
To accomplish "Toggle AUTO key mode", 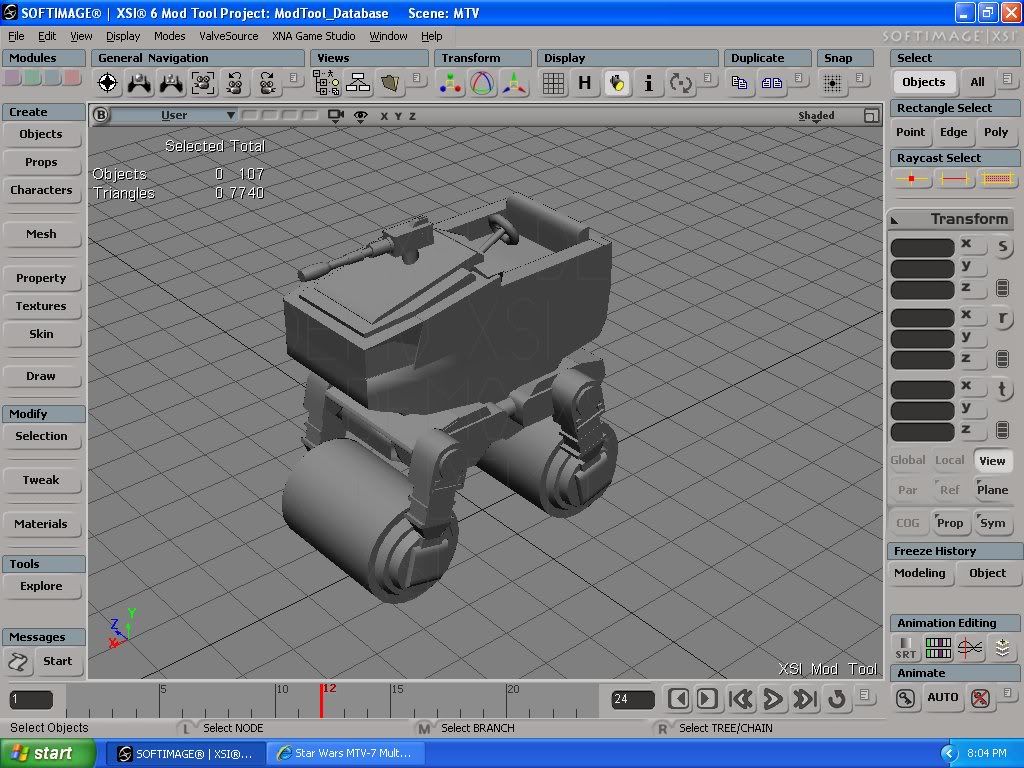I will pyautogui.click(x=942, y=697).
